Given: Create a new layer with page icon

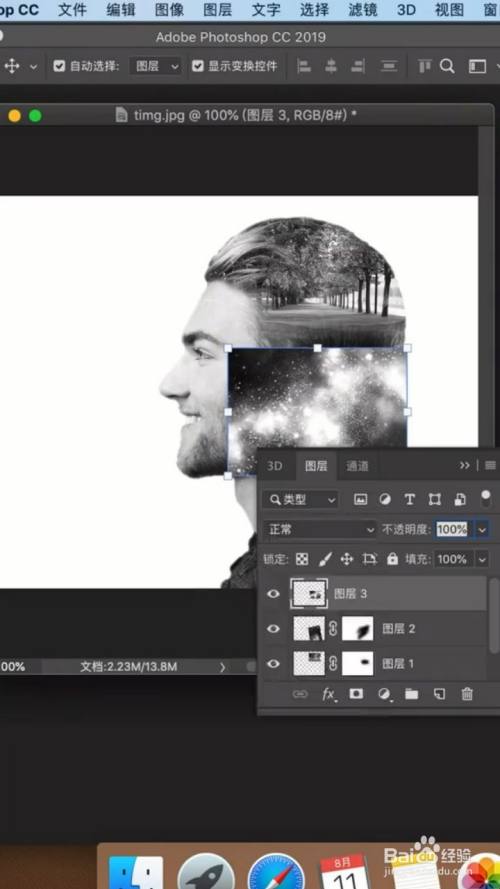Looking at the screenshot, I should click(439, 694).
